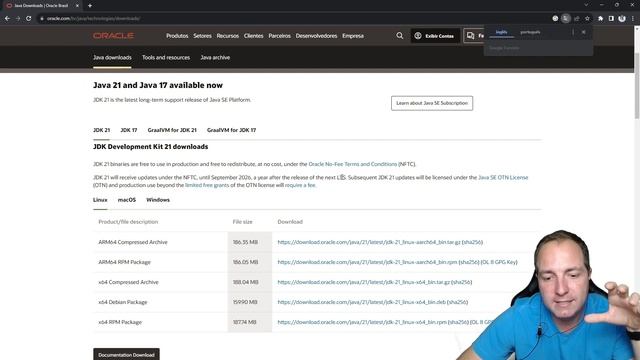Close the Google Translate popup
The width and height of the screenshot is (640, 360).
pos(584,32)
